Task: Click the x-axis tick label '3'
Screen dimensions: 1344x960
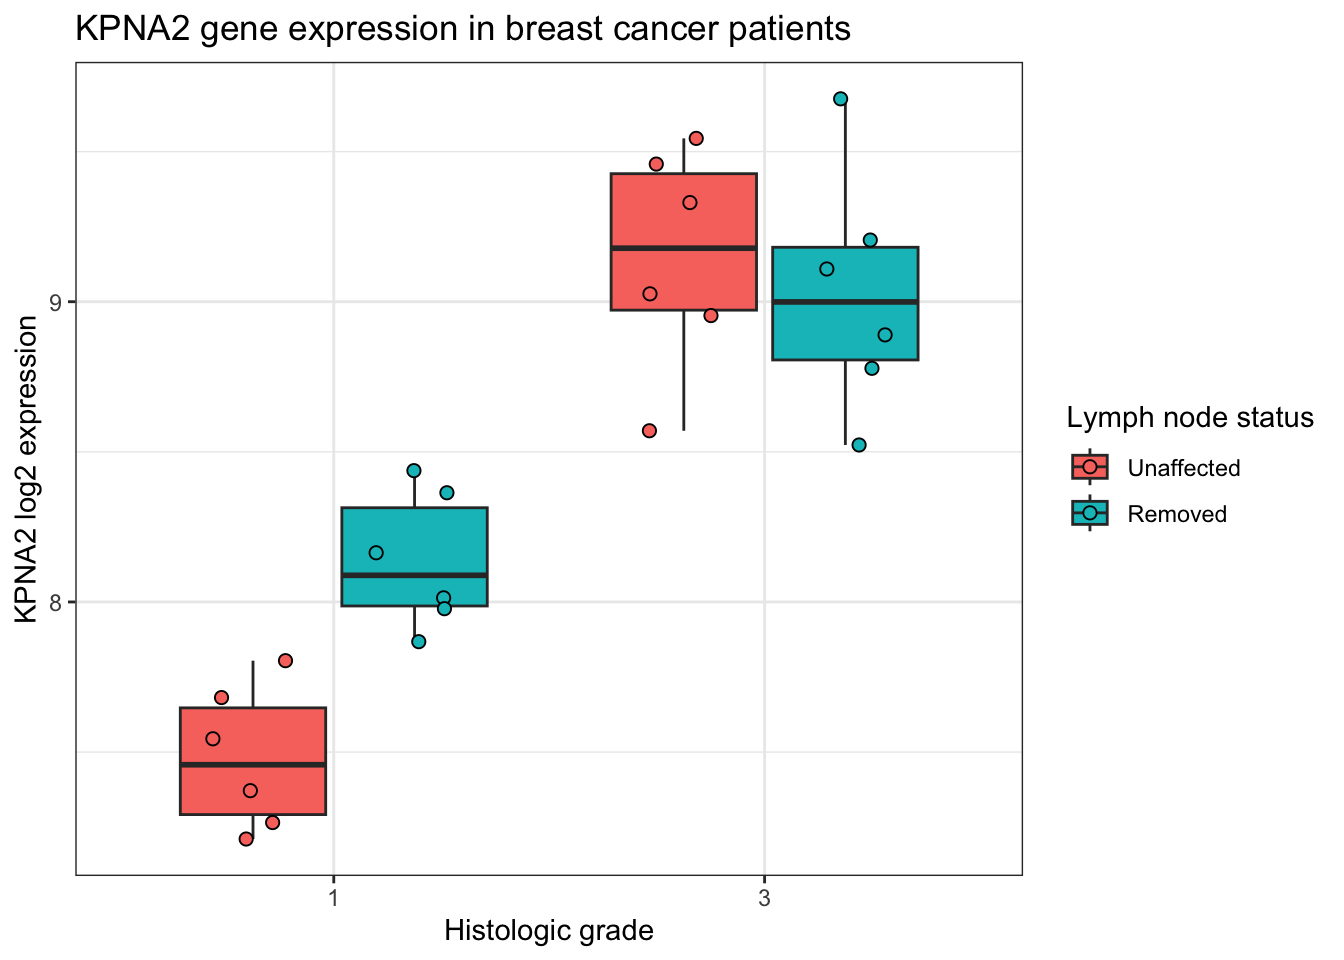Action: (x=765, y=898)
